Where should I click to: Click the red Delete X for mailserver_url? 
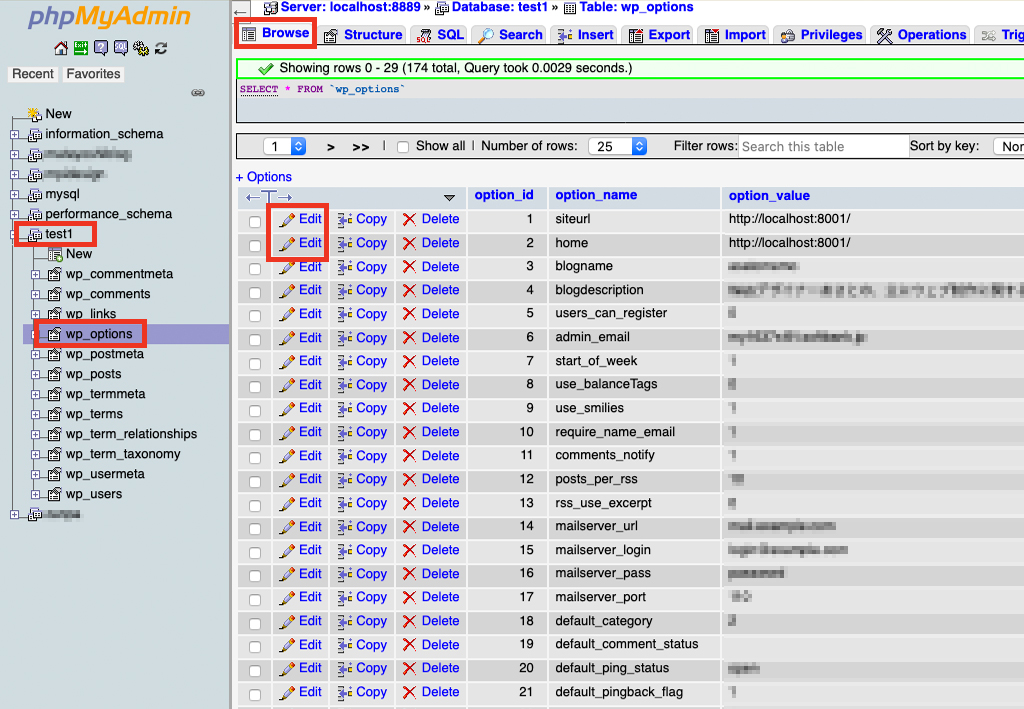pos(409,527)
